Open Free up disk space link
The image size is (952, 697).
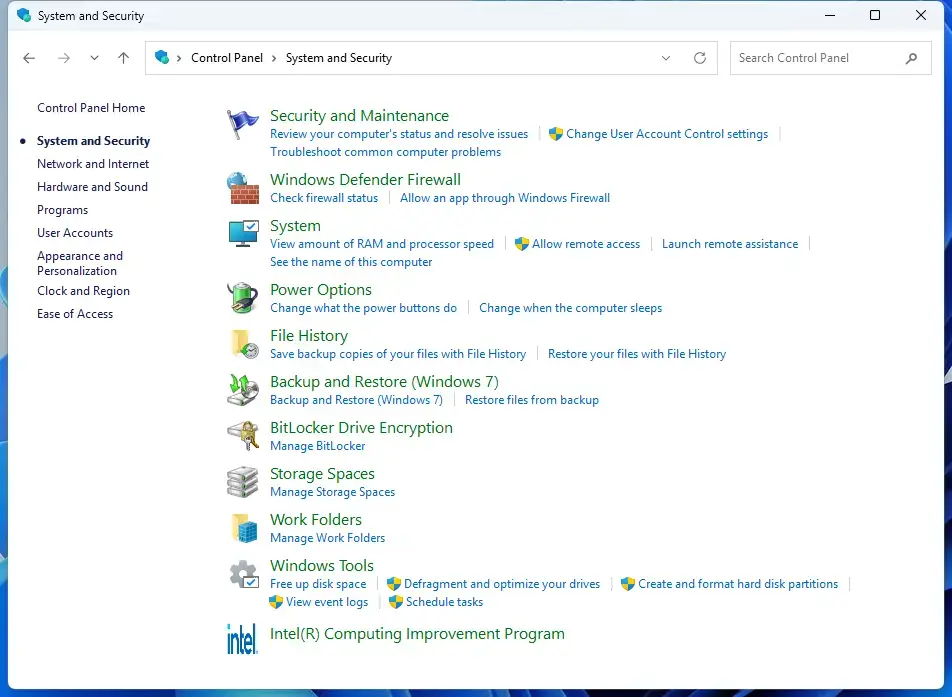click(318, 584)
